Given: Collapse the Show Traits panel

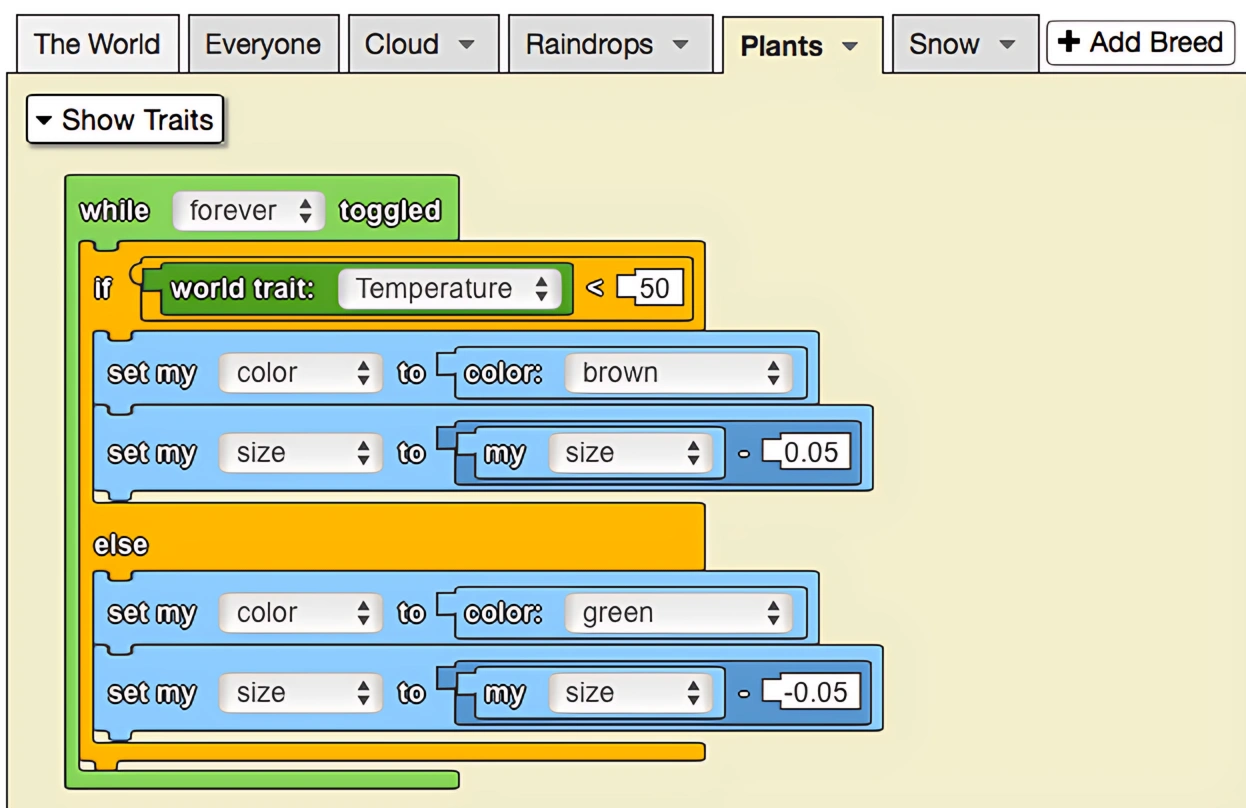Looking at the screenshot, I should click(x=124, y=120).
